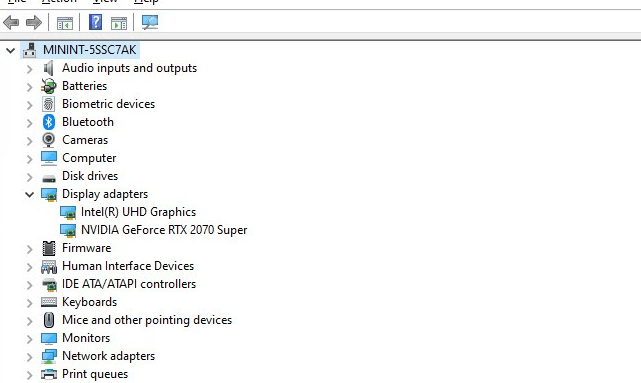Select the Network adapters label

(108, 356)
